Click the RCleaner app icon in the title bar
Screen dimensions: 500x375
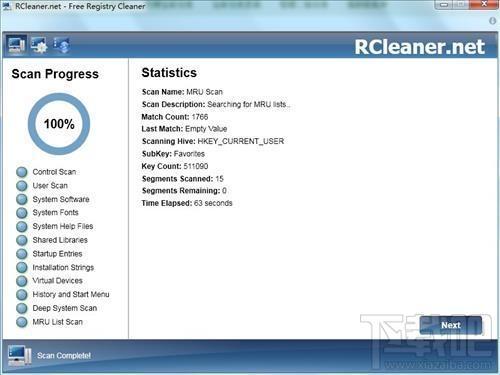pos(7,6)
